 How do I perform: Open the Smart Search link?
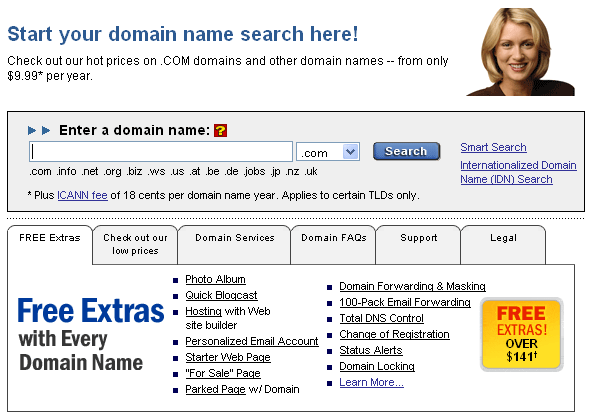493,147
